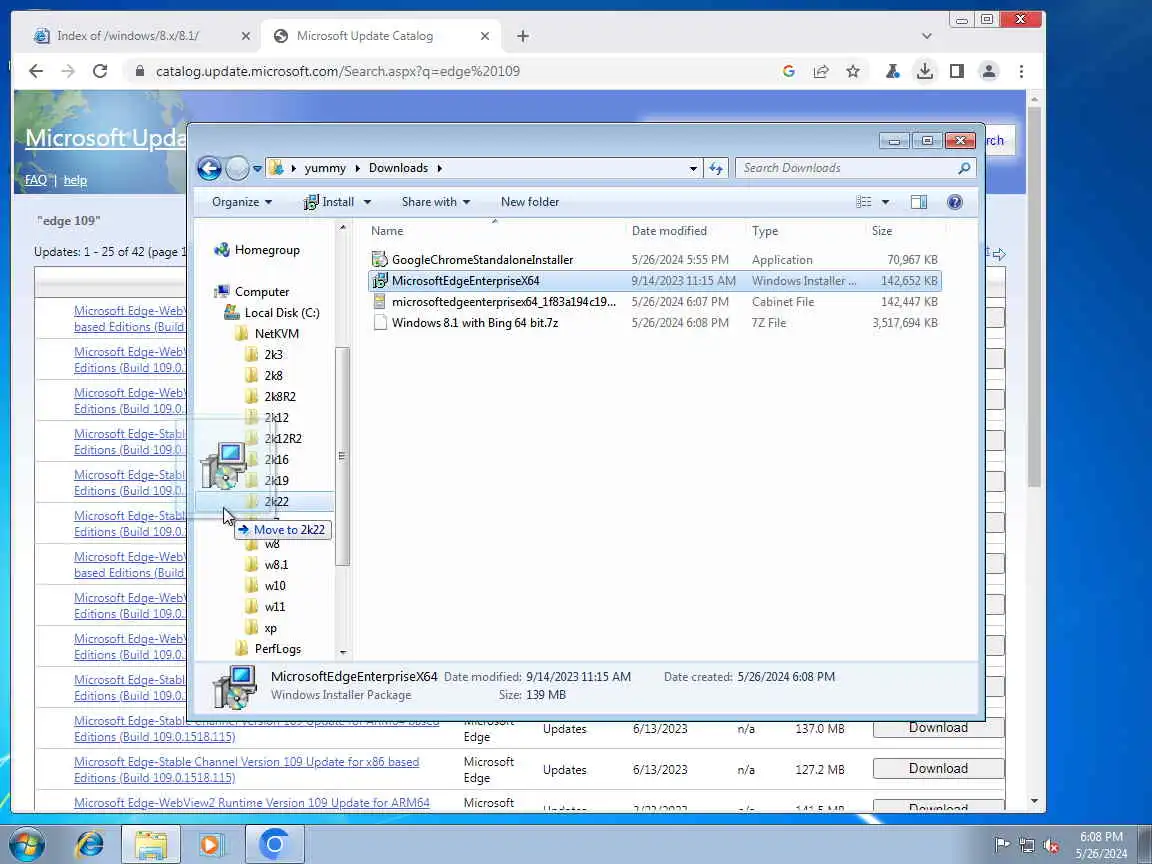1152x864 pixels.
Task: Toggle the preview pane icon
Action: [919, 202]
